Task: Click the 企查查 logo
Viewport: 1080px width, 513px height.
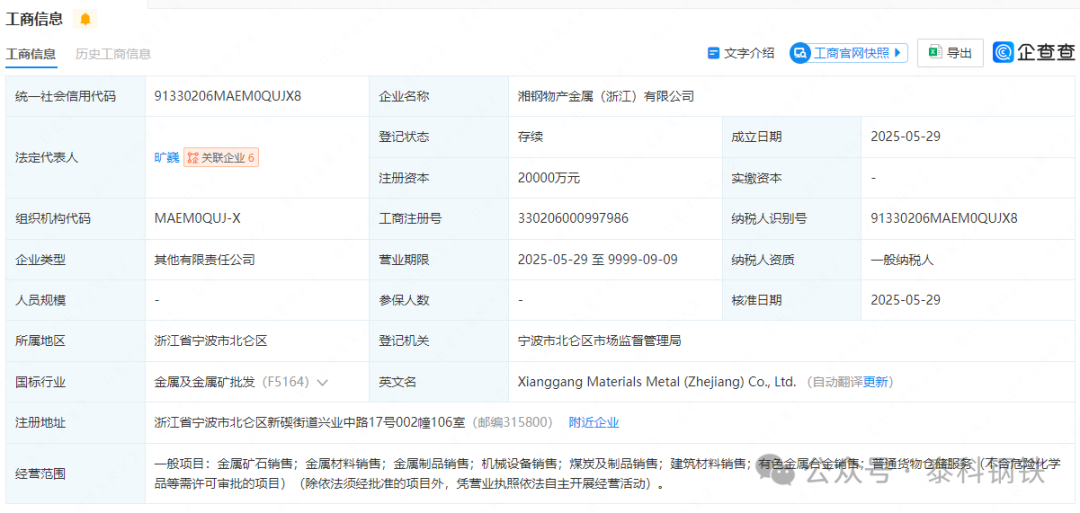Action: pos(1034,52)
